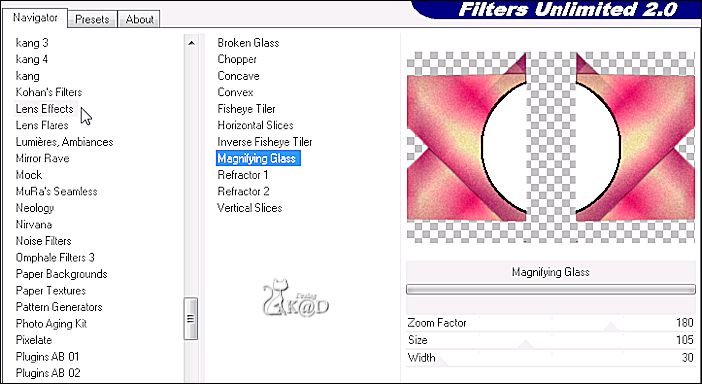Select Refractor 2 in filter list

pyautogui.click(x=243, y=192)
